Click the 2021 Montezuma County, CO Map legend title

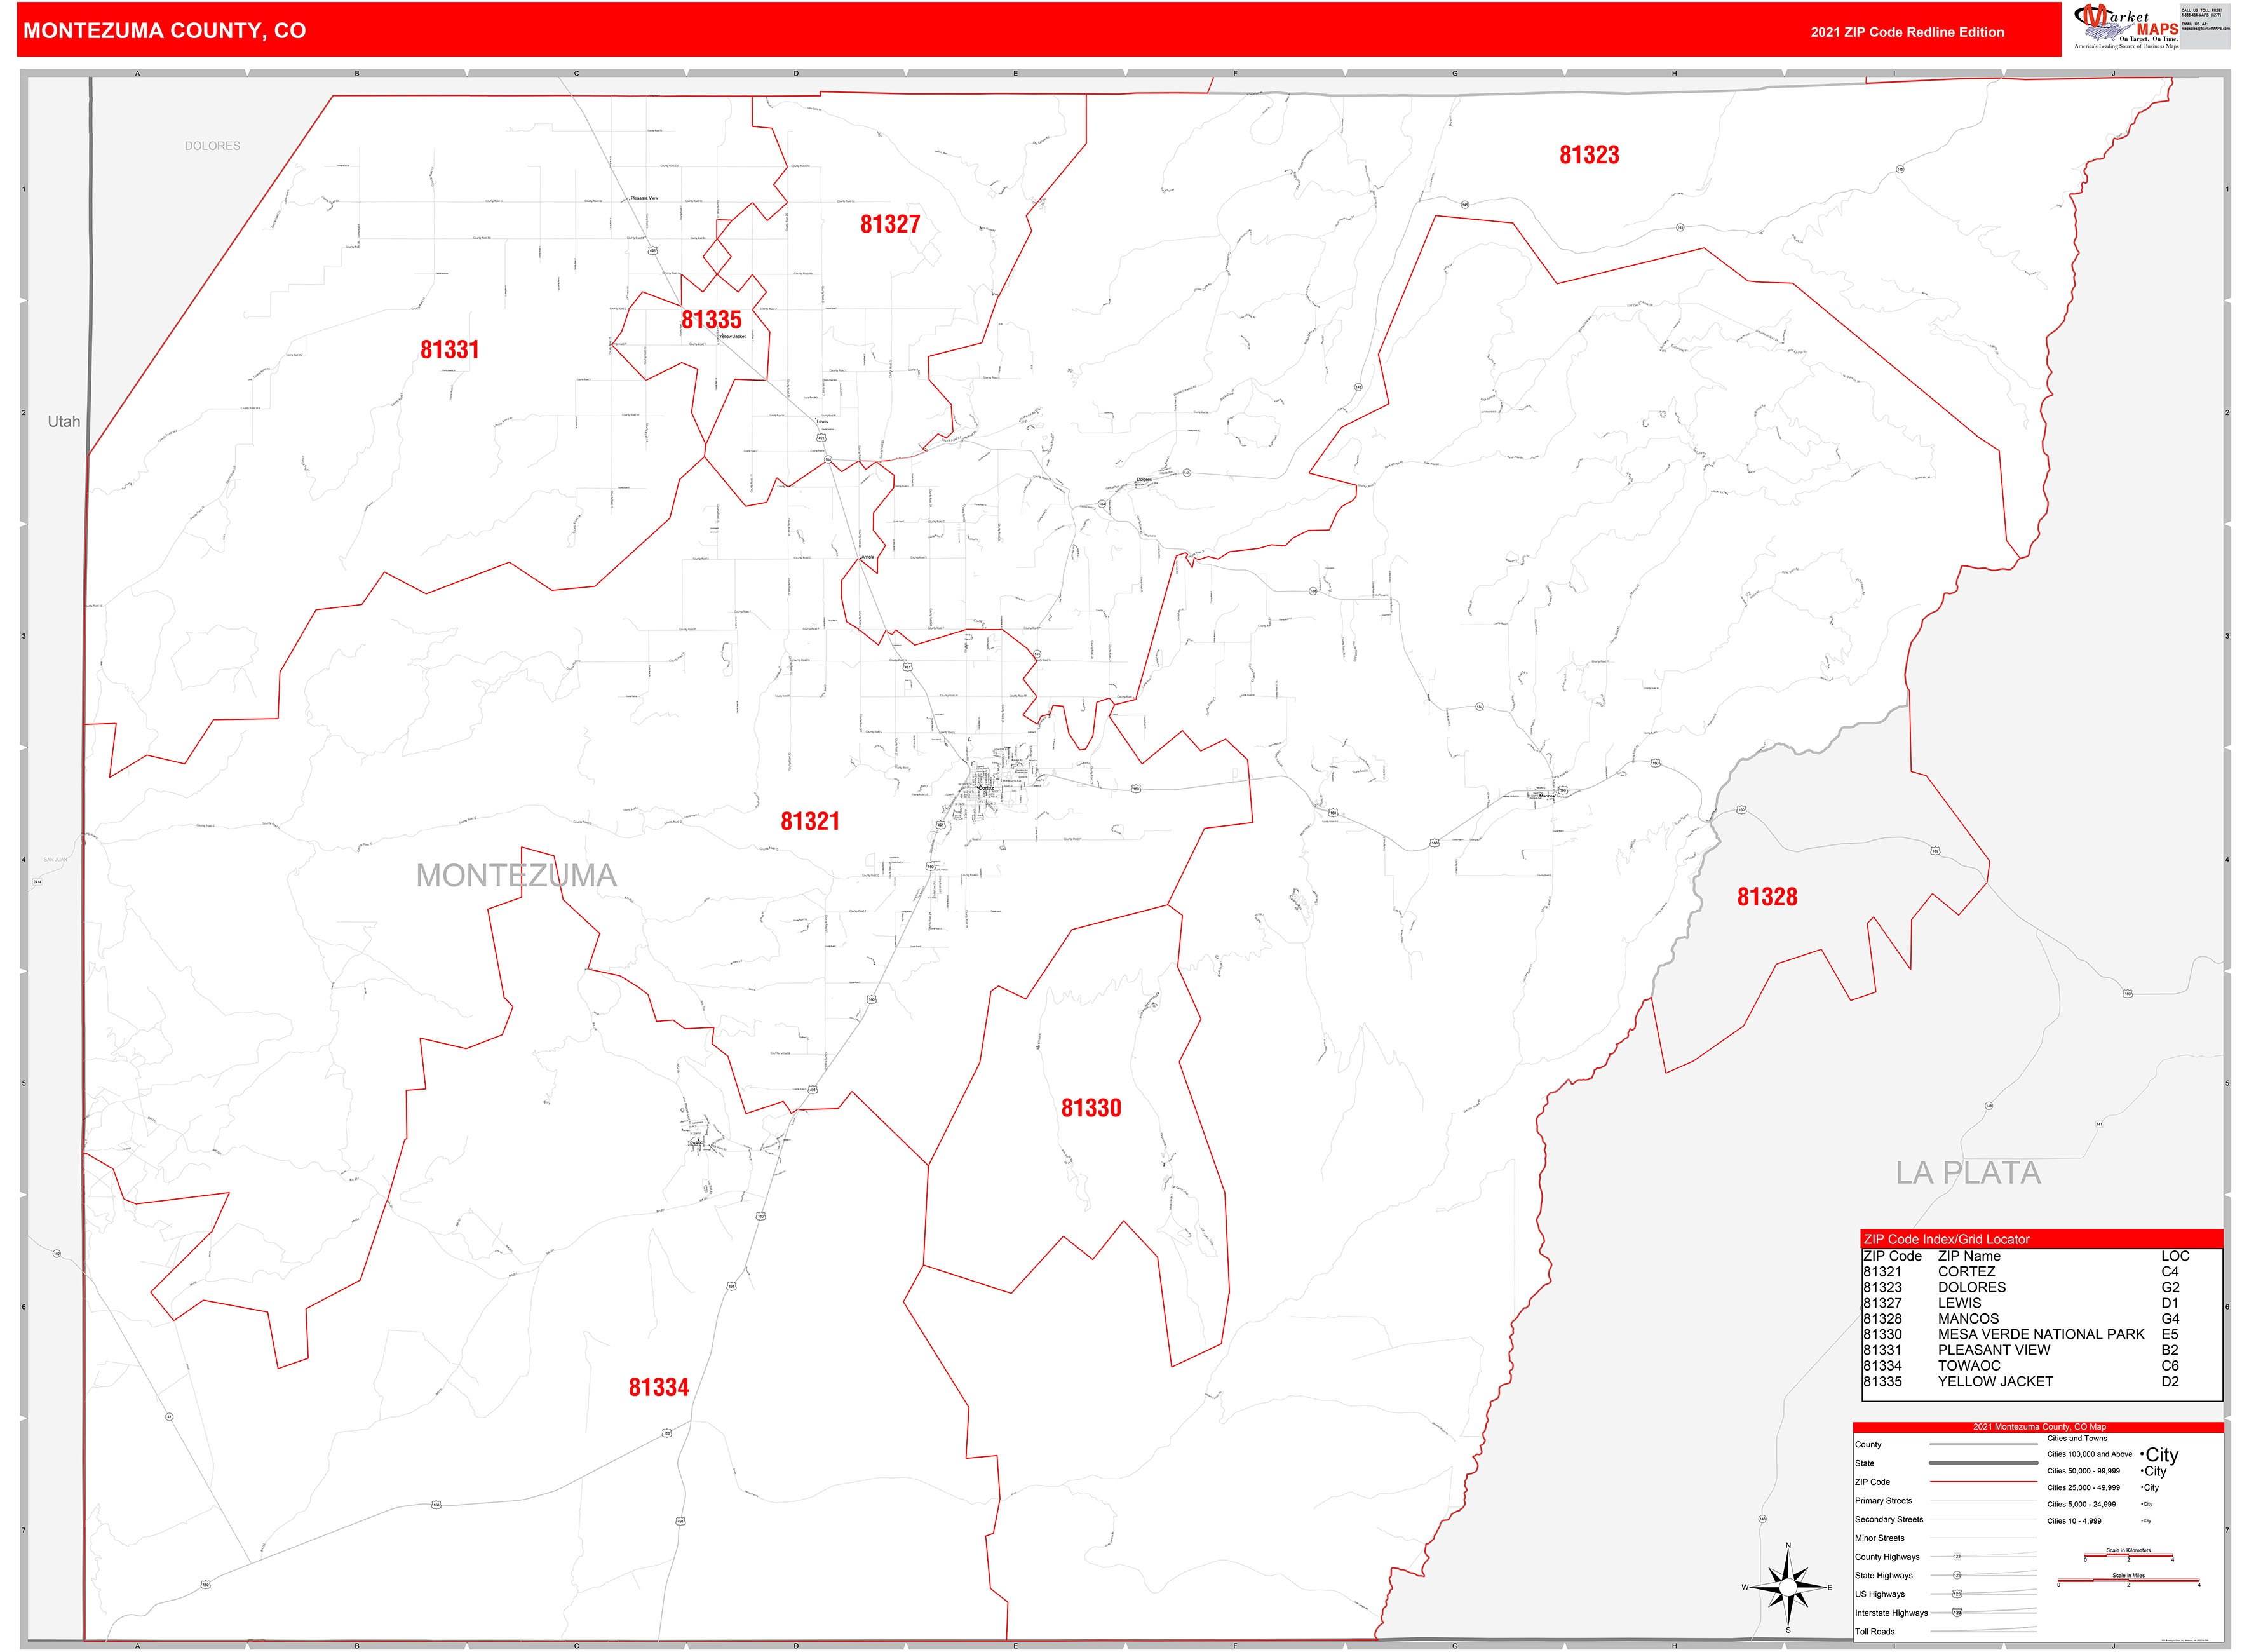pyautogui.click(x=2040, y=1427)
